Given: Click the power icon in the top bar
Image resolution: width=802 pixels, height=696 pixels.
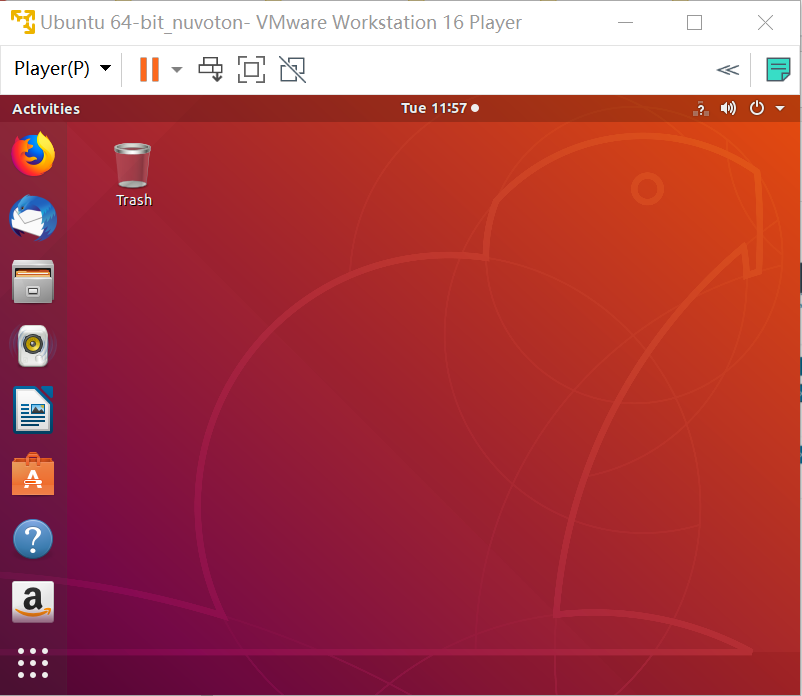Looking at the screenshot, I should (756, 108).
